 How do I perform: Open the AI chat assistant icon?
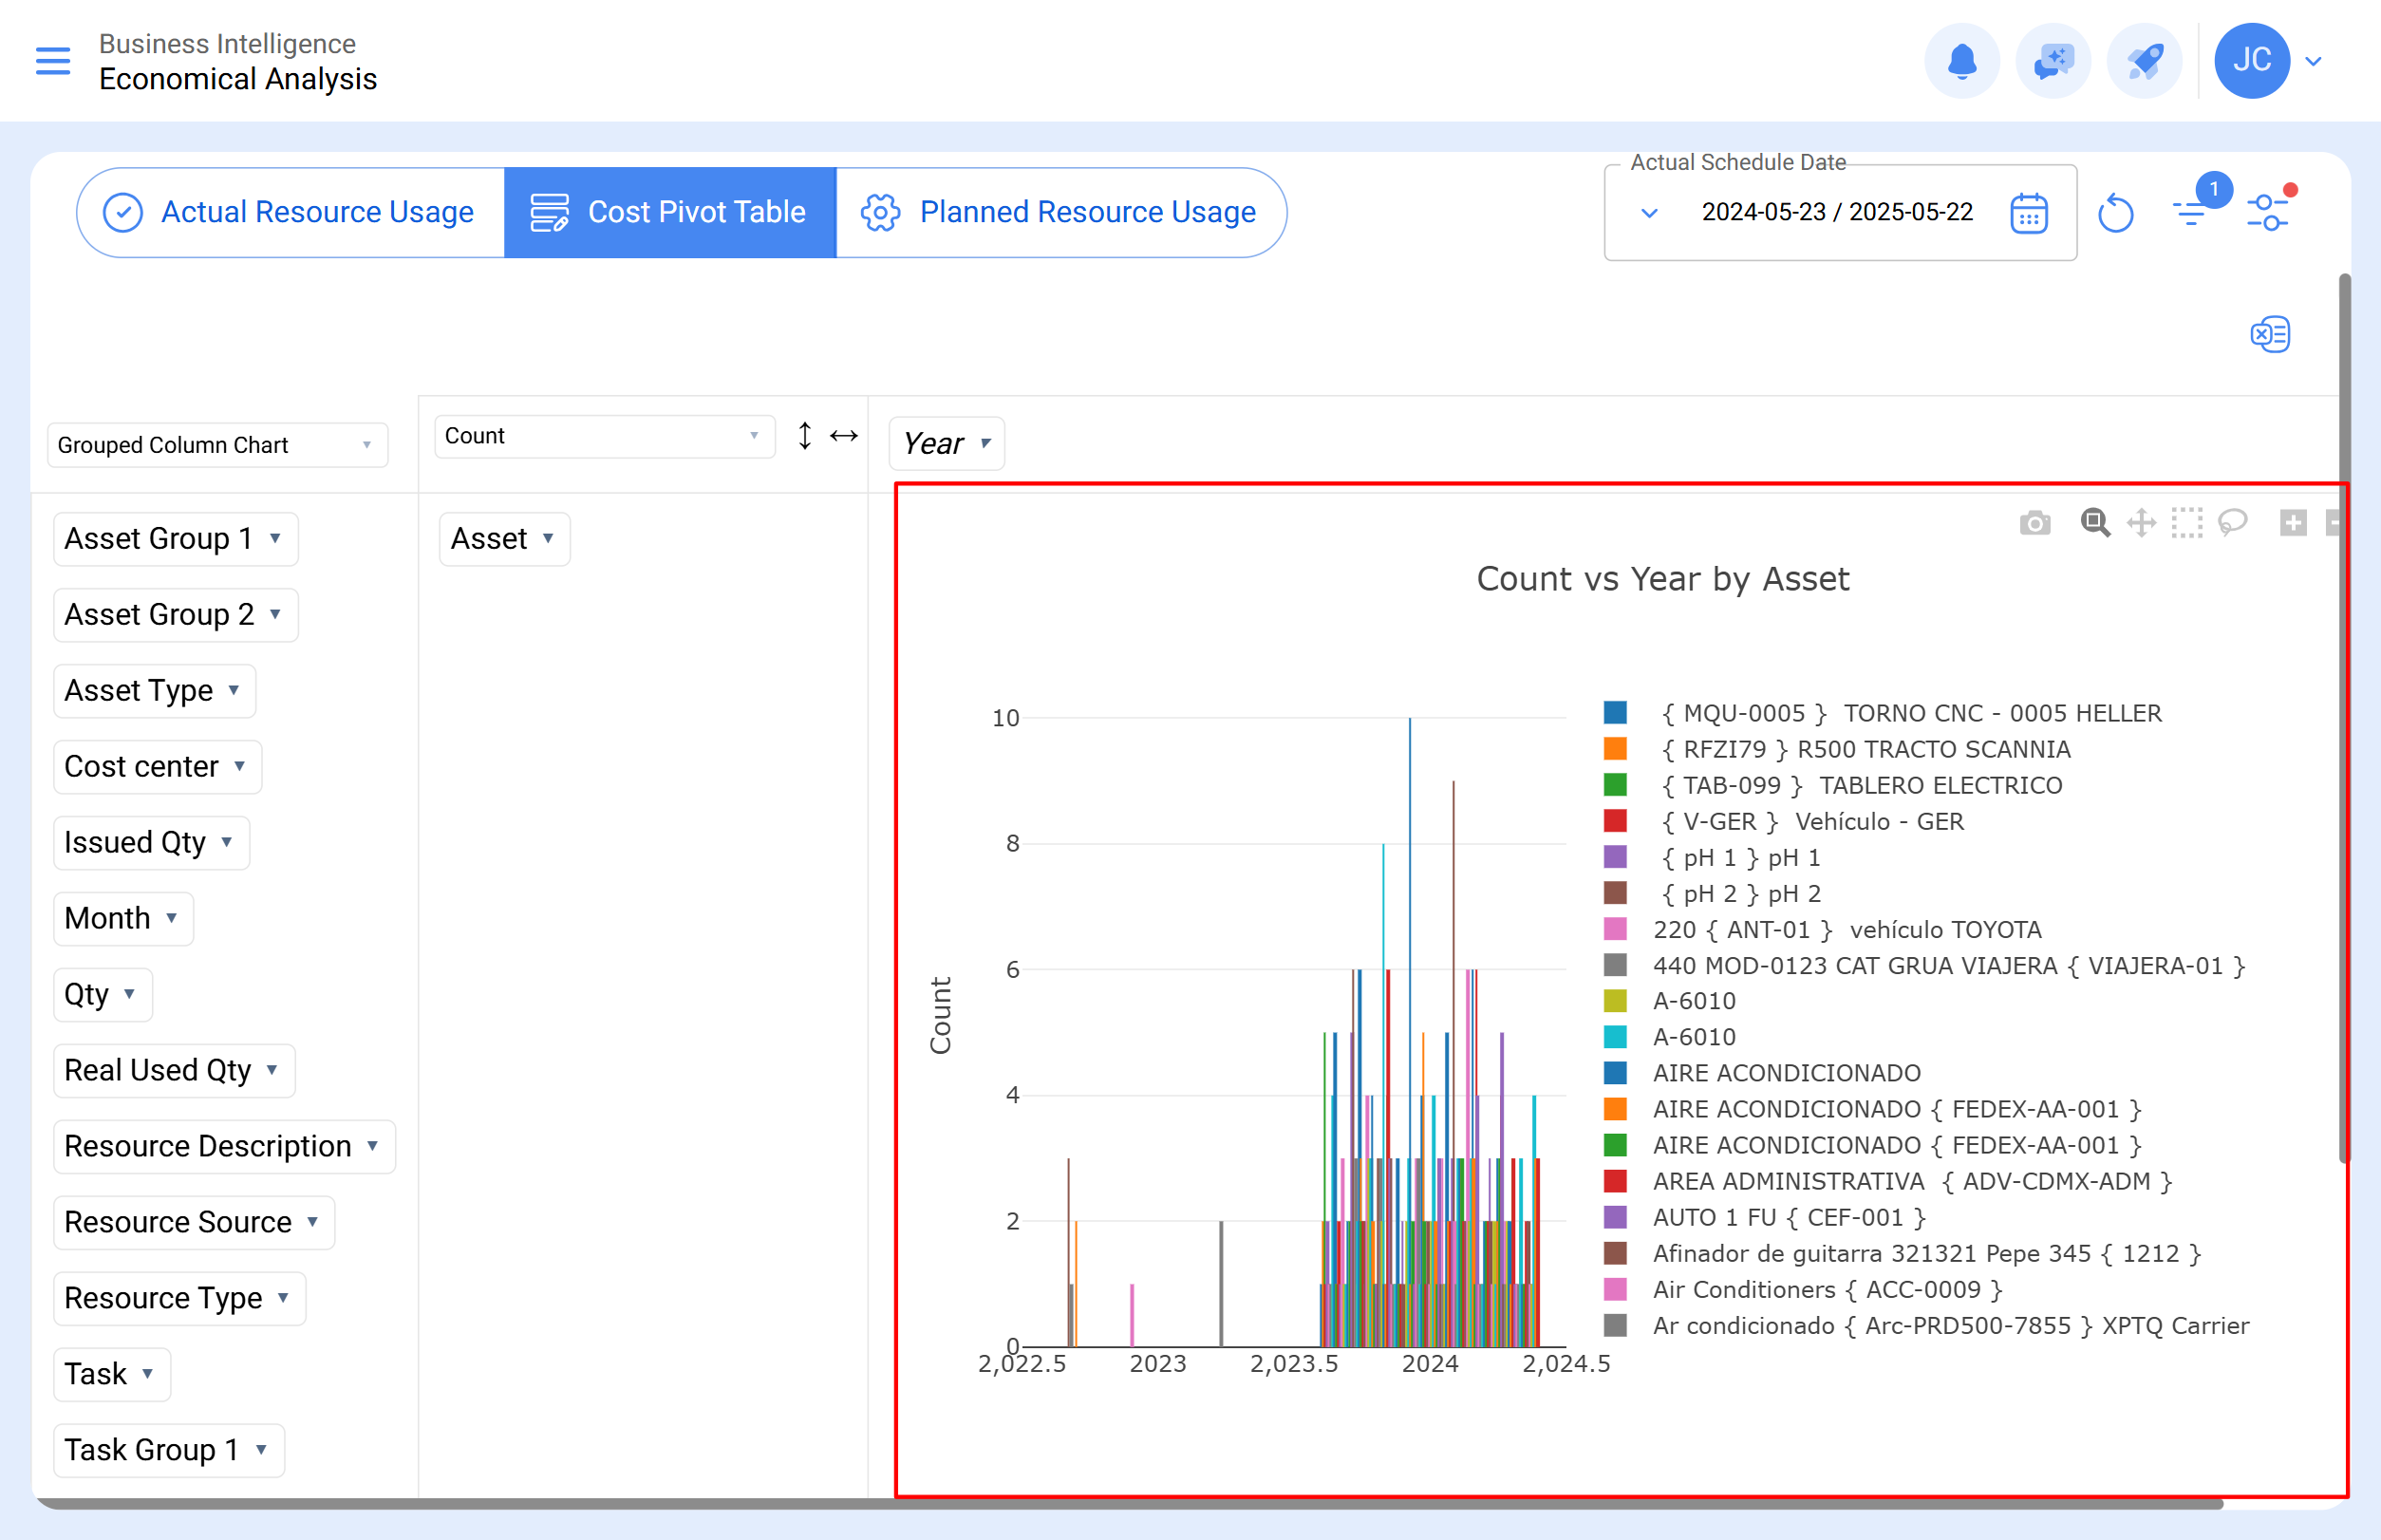click(x=2053, y=61)
